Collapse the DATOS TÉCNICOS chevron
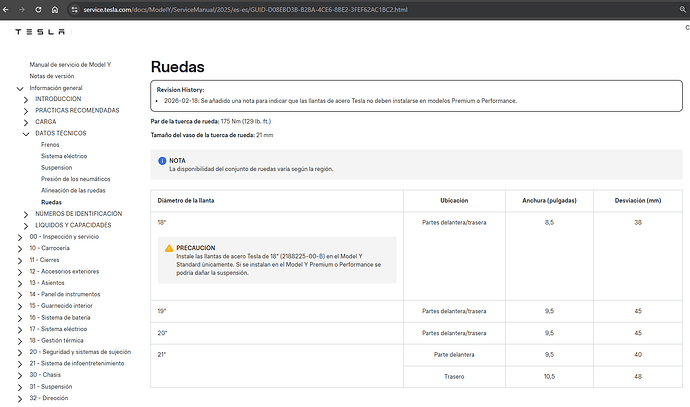Image resolution: width=690 pixels, height=407 pixels. pos(26,134)
